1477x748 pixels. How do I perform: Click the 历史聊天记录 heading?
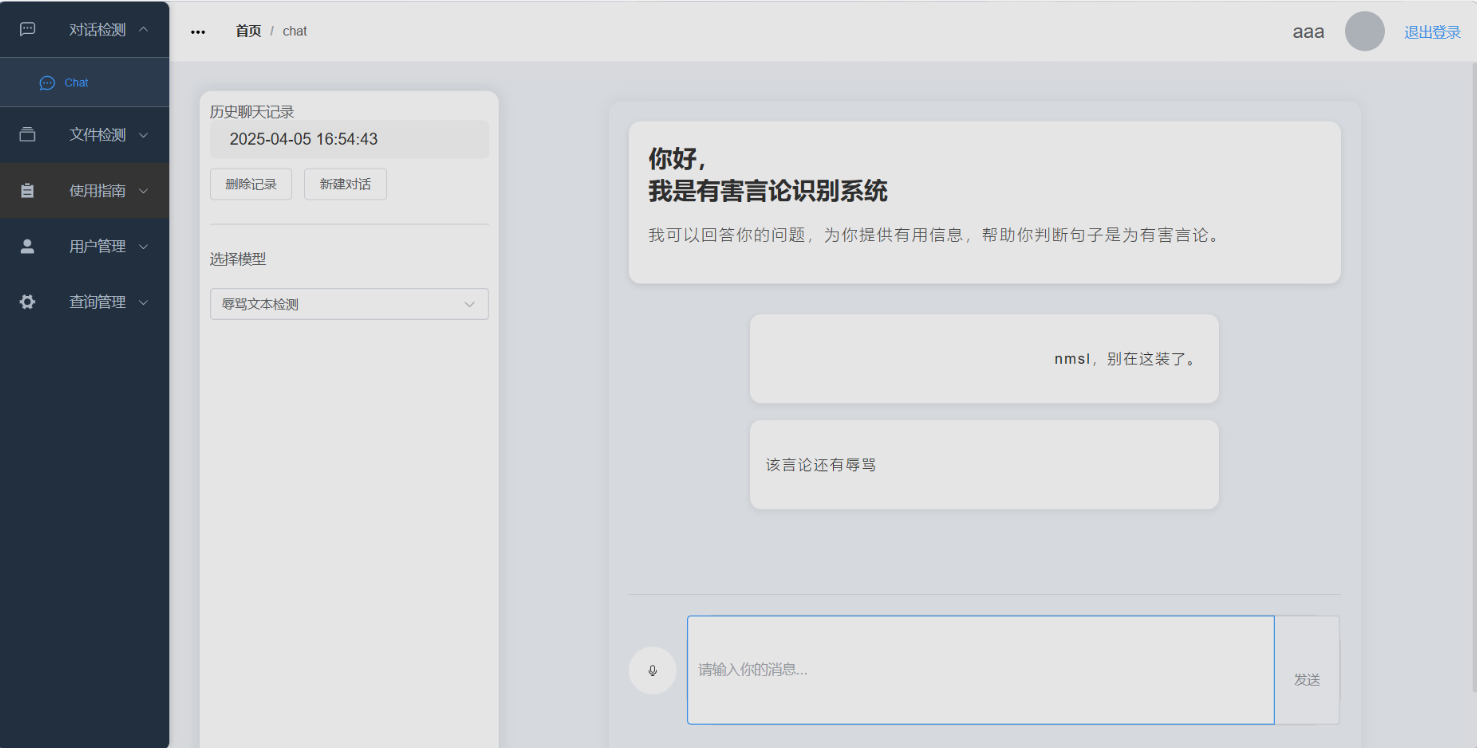pos(252,112)
